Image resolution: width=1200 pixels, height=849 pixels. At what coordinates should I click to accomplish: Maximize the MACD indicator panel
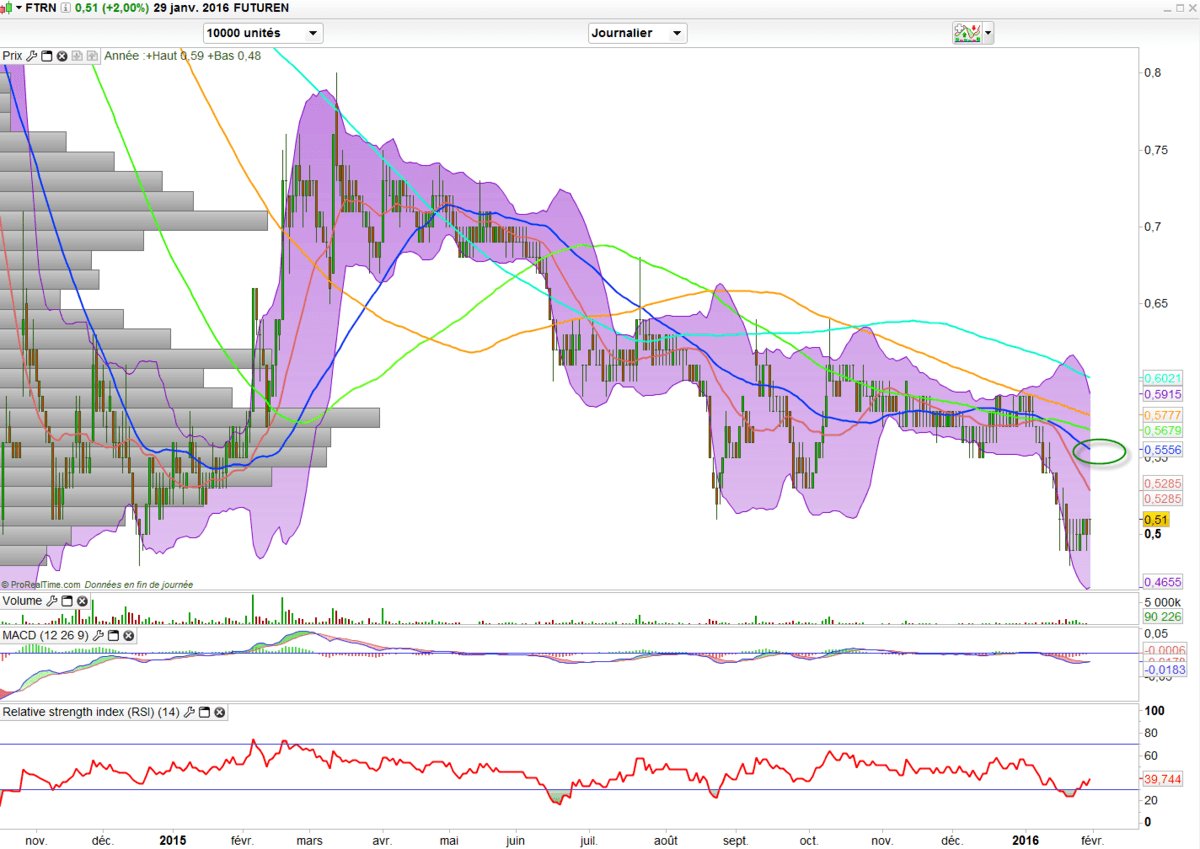click(112, 635)
